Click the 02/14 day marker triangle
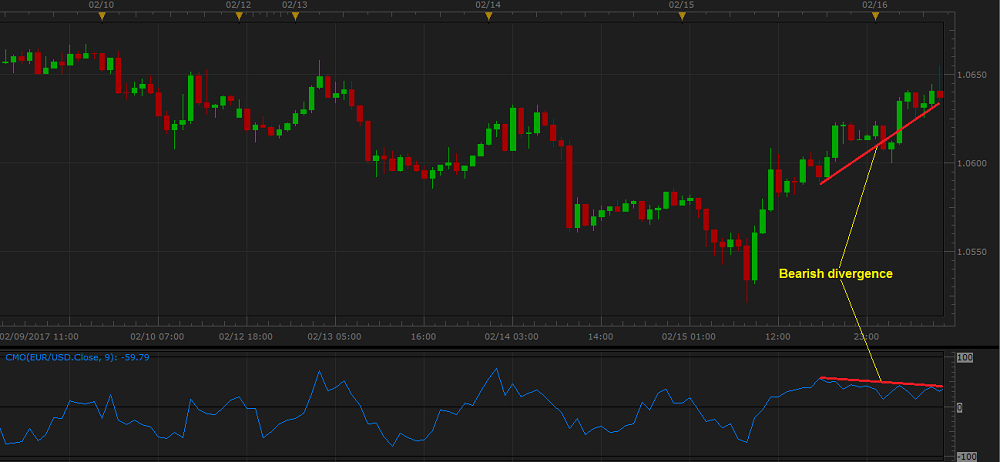The width and height of the screenshot is (1000, 462). click(x=487, y=16)
